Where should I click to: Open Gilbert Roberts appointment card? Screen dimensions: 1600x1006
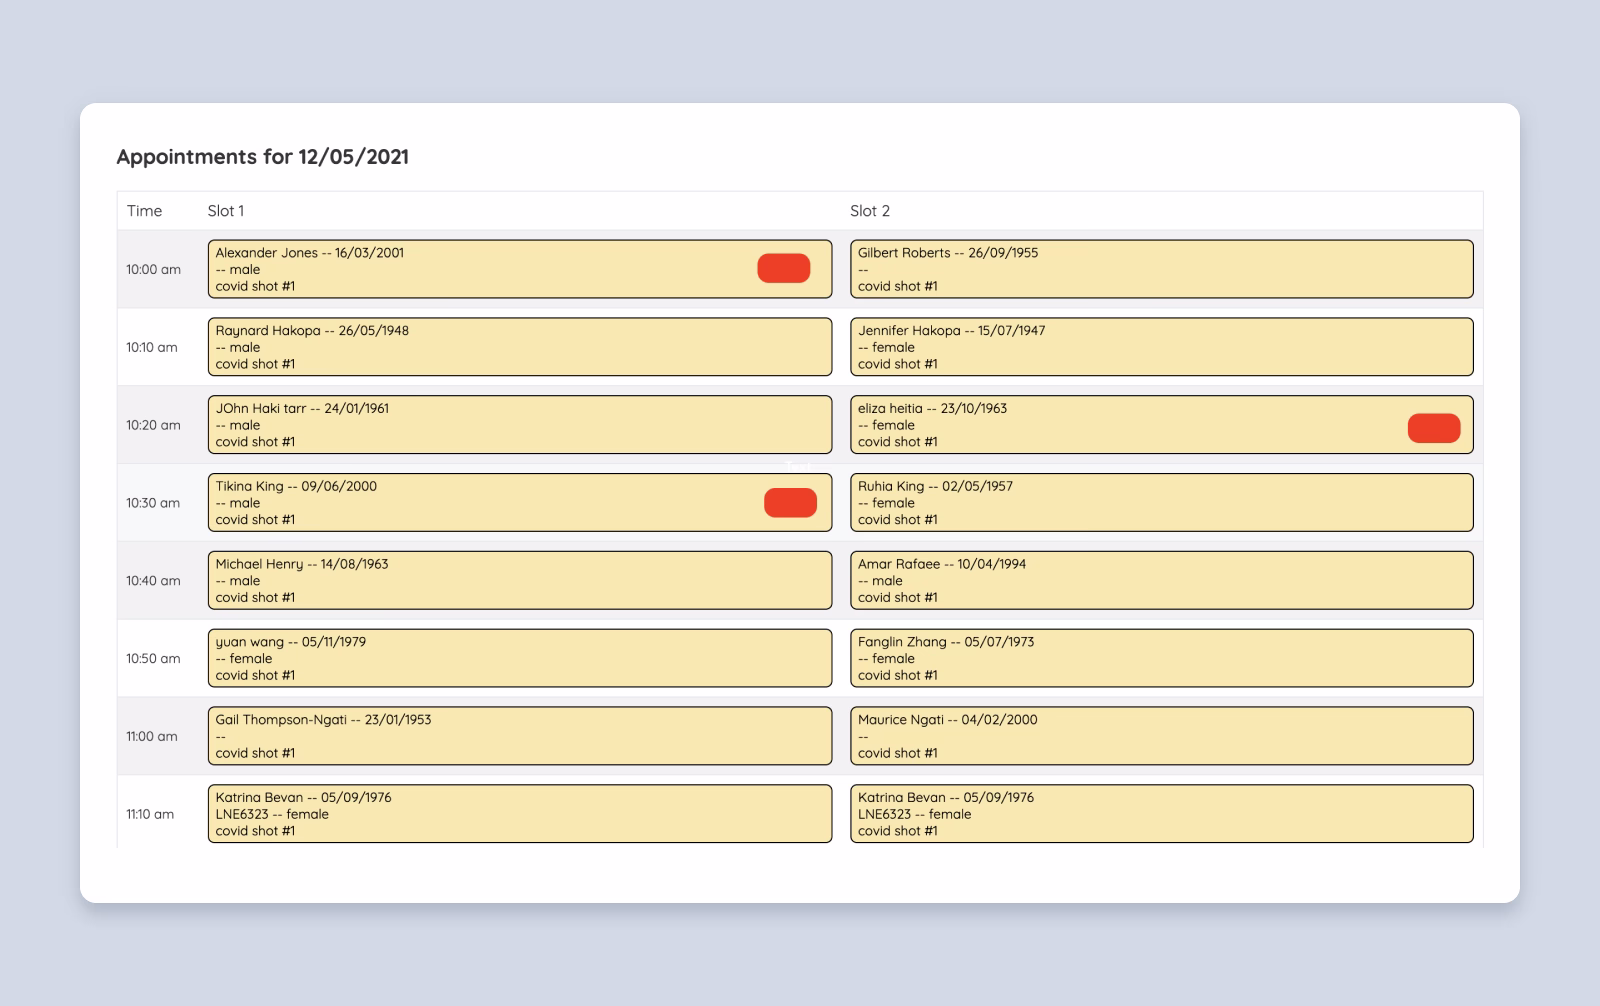[1162, 269]
